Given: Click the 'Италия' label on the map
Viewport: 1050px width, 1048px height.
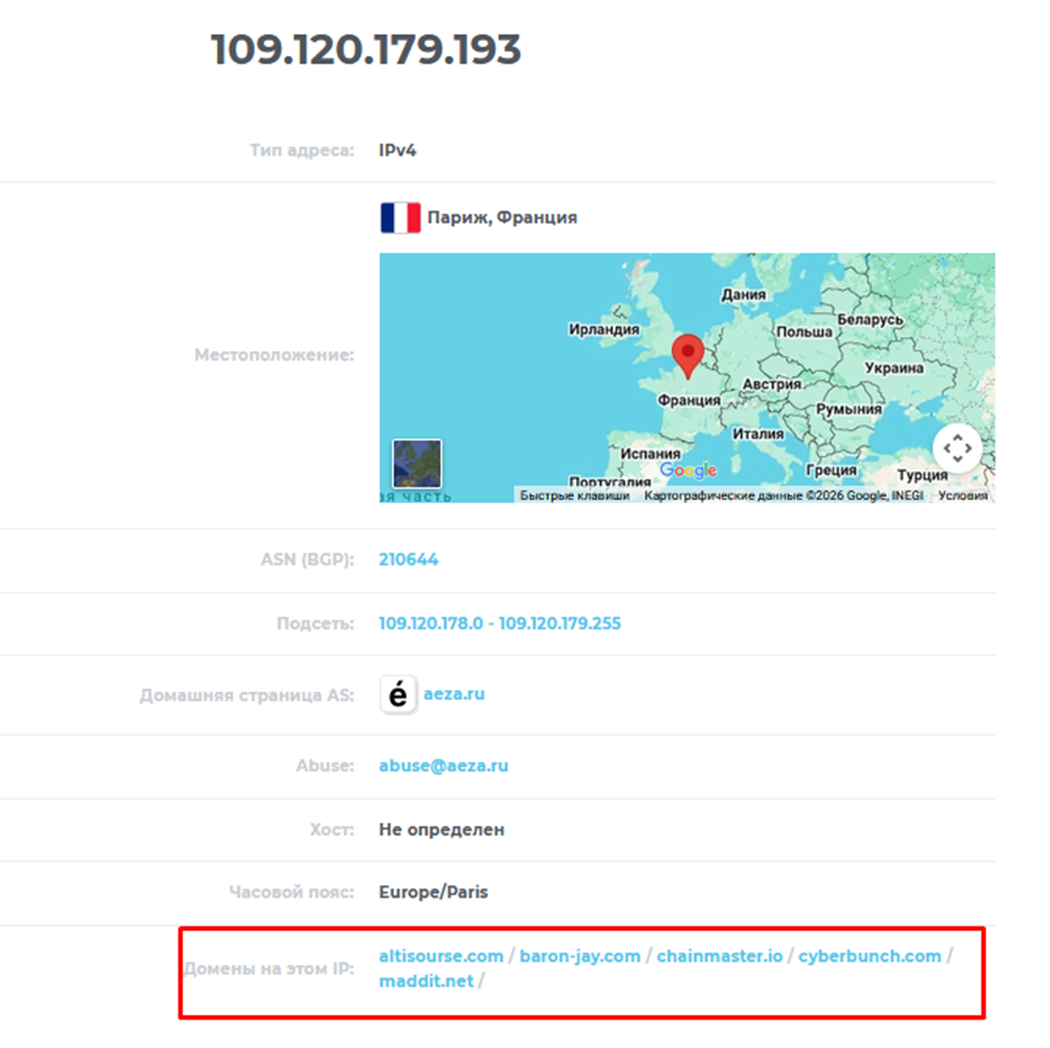Looking at the screenshot, I should (758, 434).
